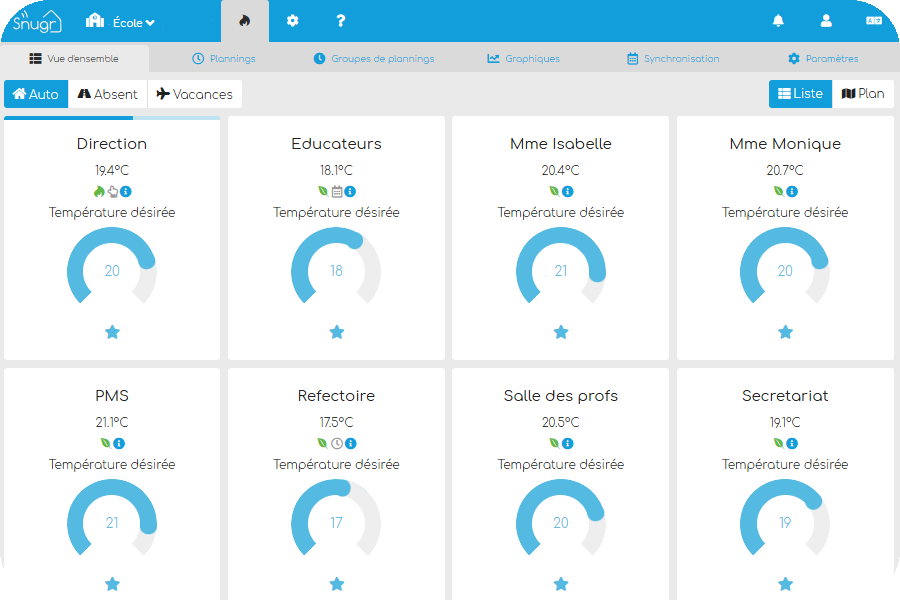This screenshot has width=900, height=600.
Task: Switch to Vacances mode
Action: pos(195,94)
